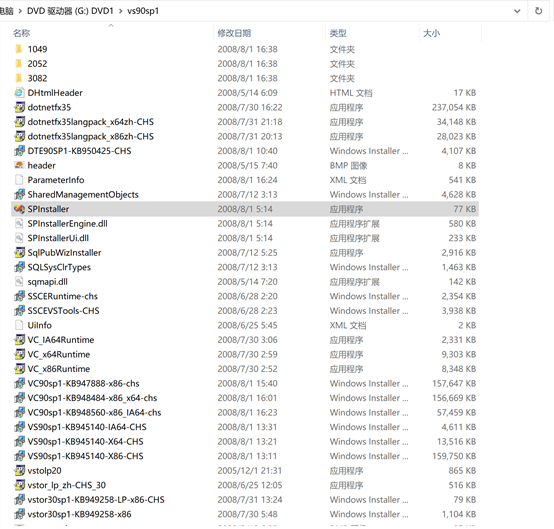Click the HTML 文档 type cell

[x=351, y=93]
